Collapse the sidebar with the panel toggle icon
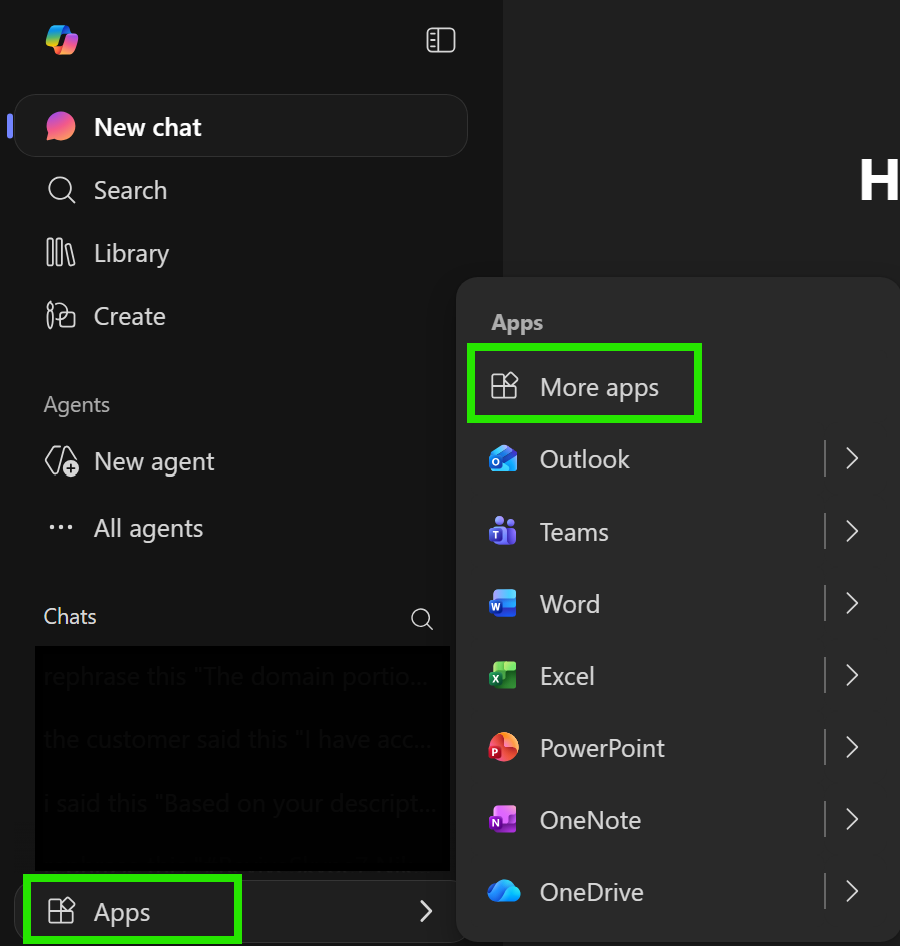900x946 pixels. [440, 40]
